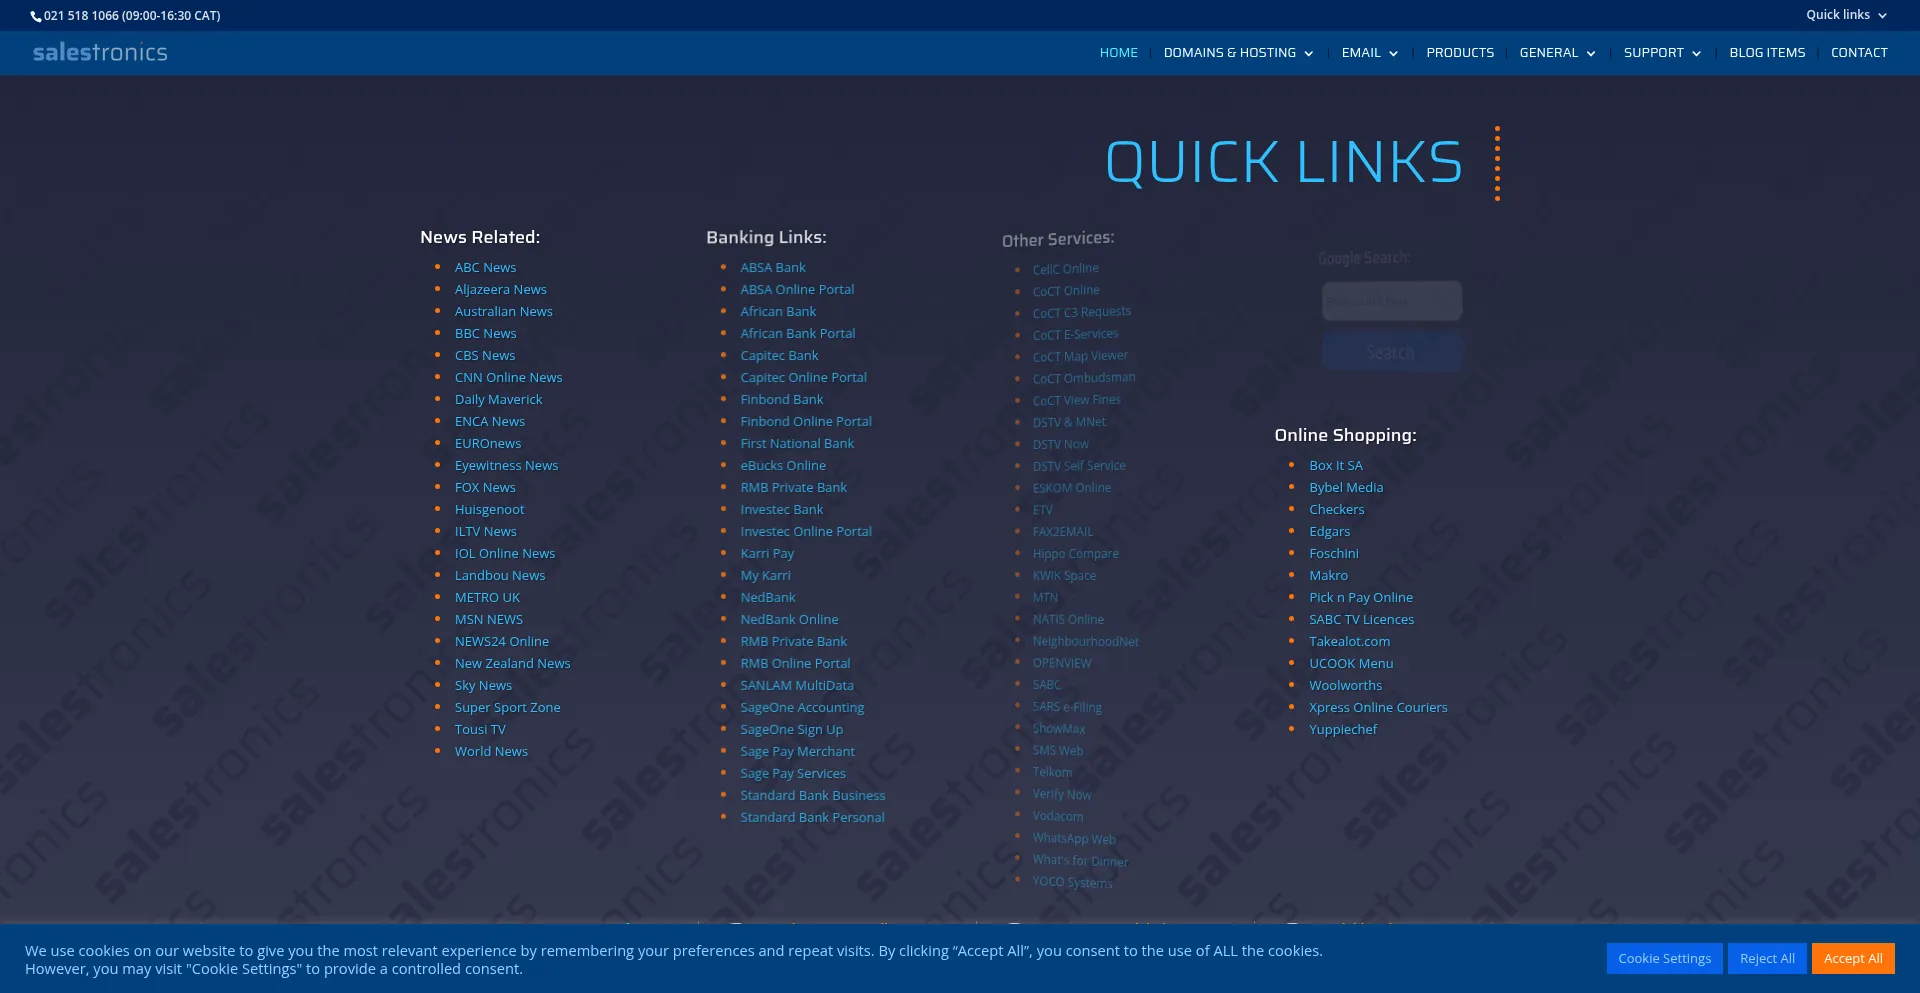Viewport: 1920px width, 993px height.
Task: Open Blog Items in the navigation
Action: point(1767,53)
